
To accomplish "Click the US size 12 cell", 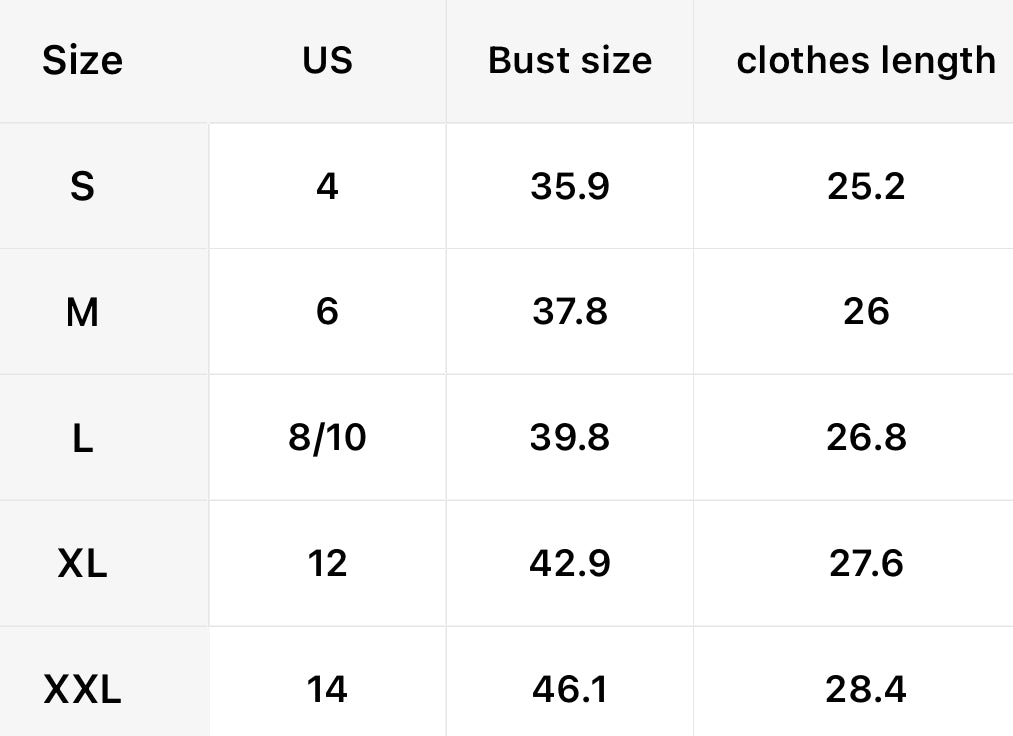I will point(327,564).
